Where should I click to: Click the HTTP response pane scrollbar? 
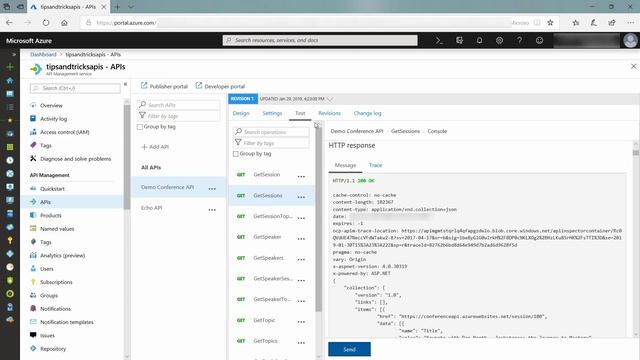pyautogui.click(x=636, y=153)
